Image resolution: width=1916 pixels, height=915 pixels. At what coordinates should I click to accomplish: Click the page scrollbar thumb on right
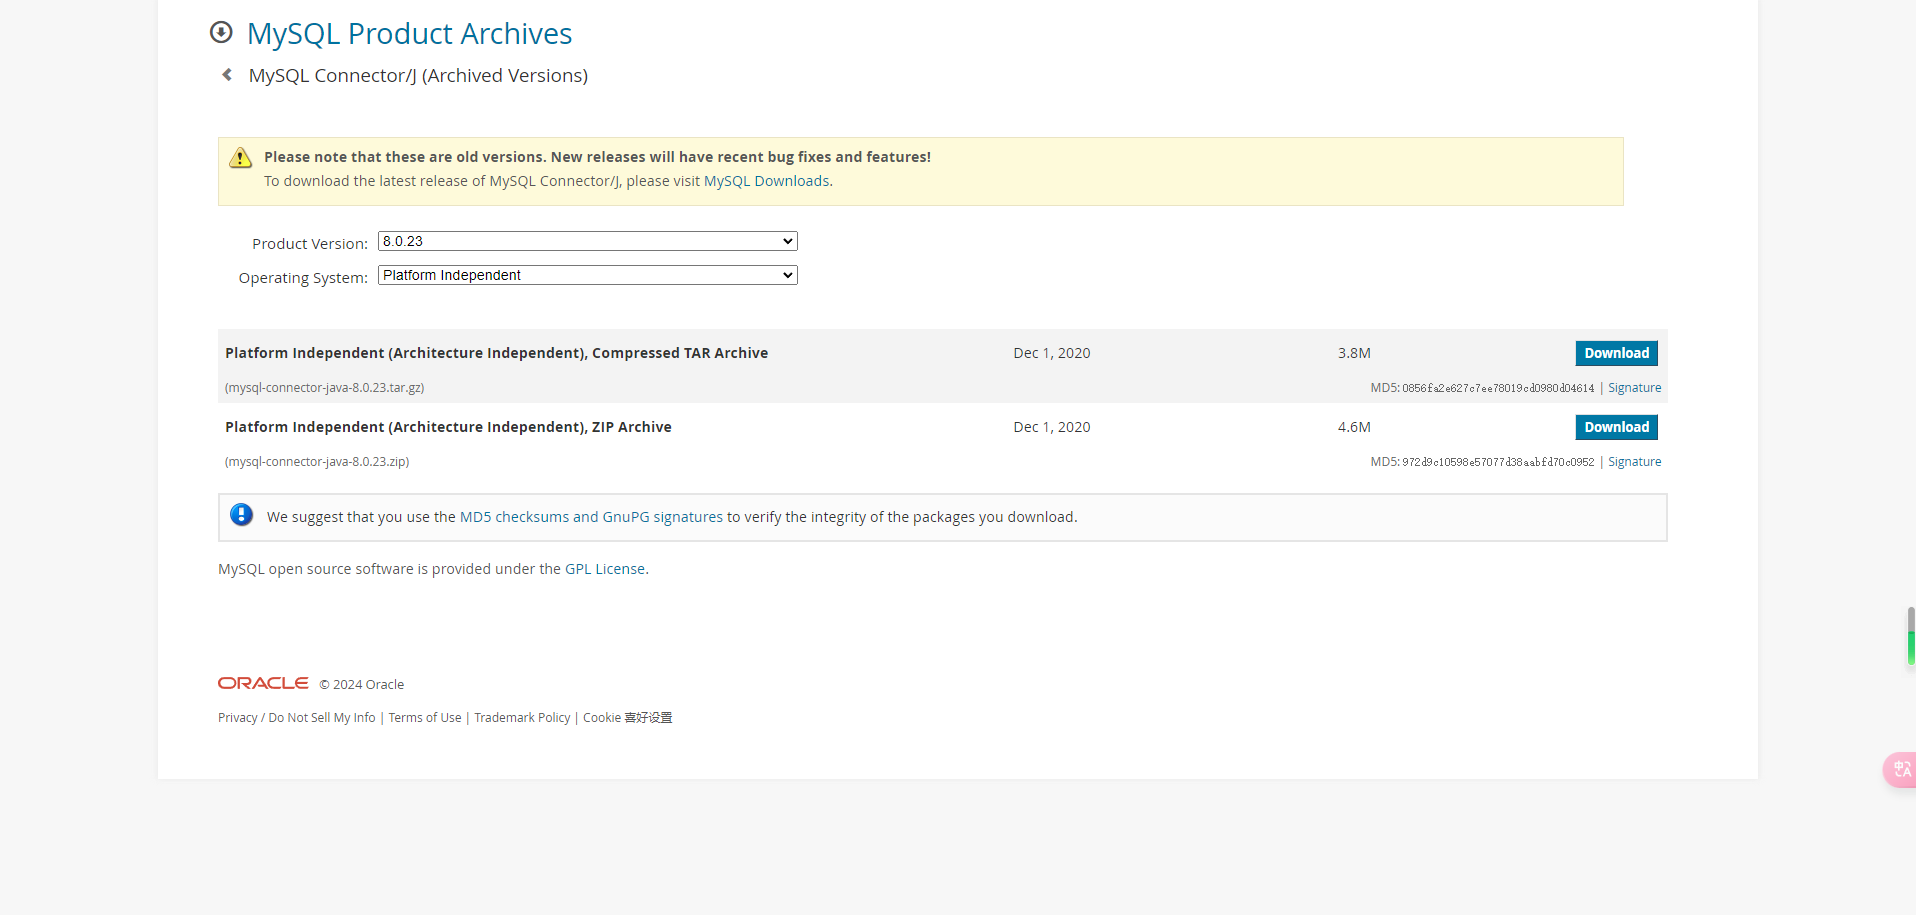tap(1910, 636)
